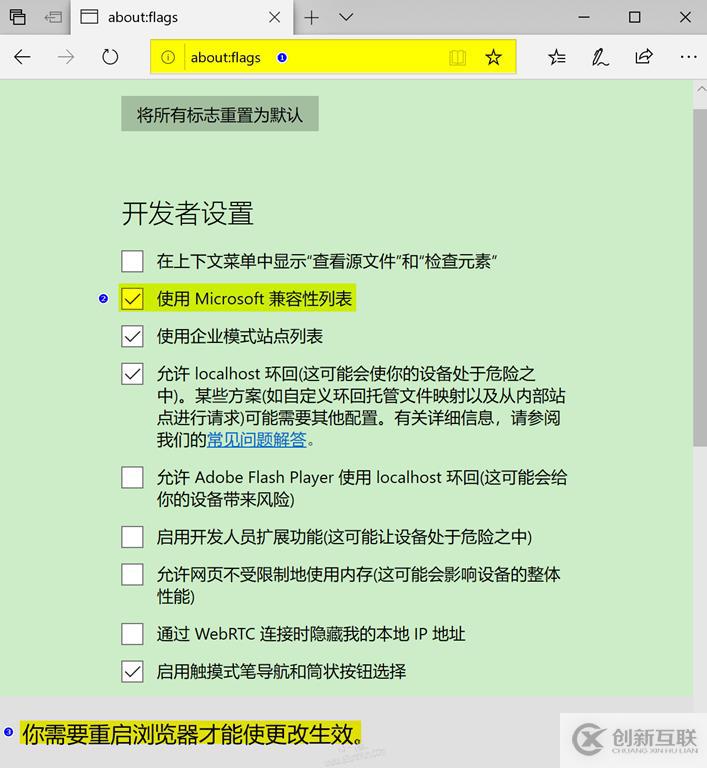Refresh the about:flags page

click(x=110, y=57)
